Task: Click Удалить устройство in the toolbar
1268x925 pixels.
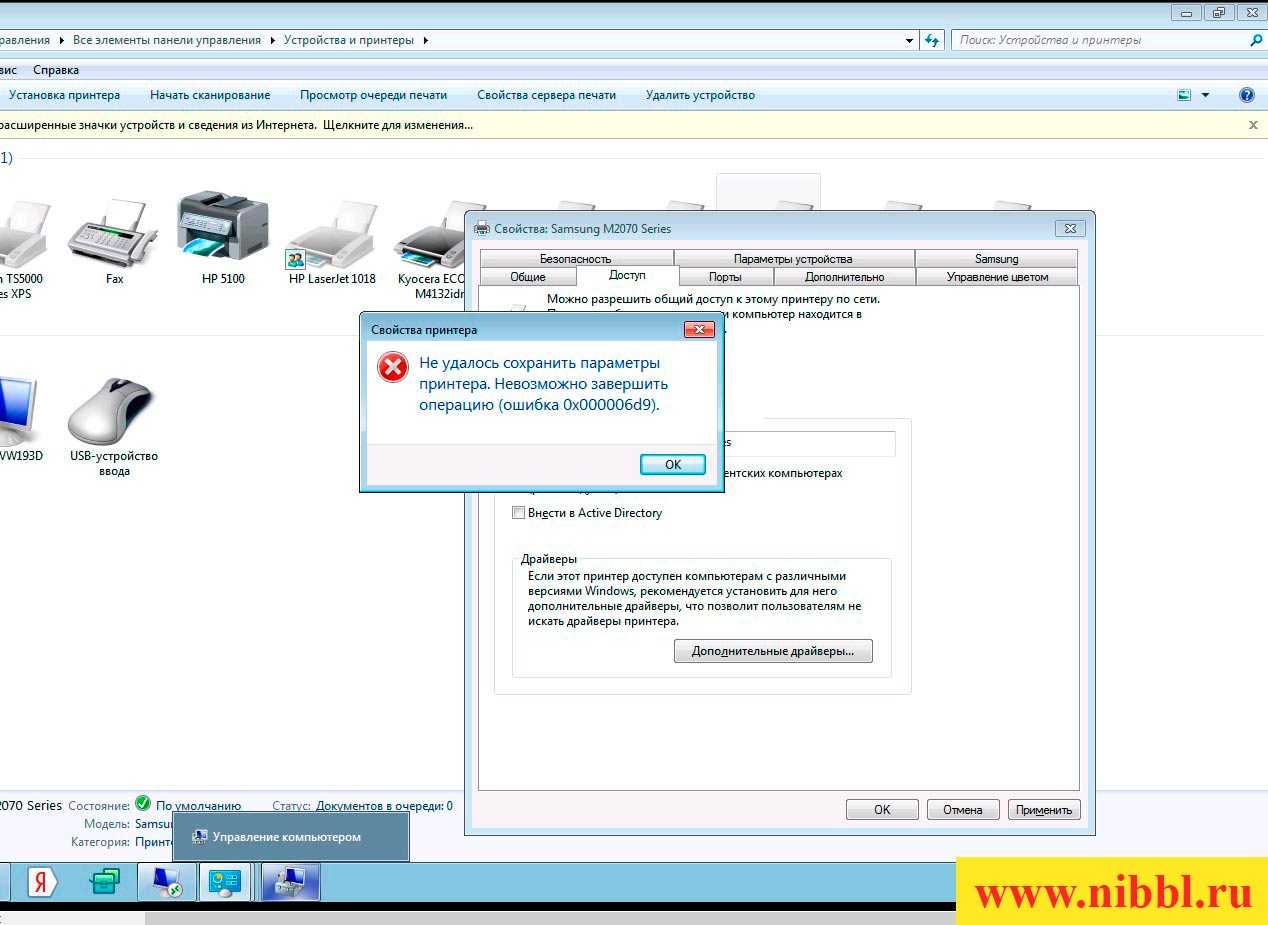Action: tap(700, 95)
